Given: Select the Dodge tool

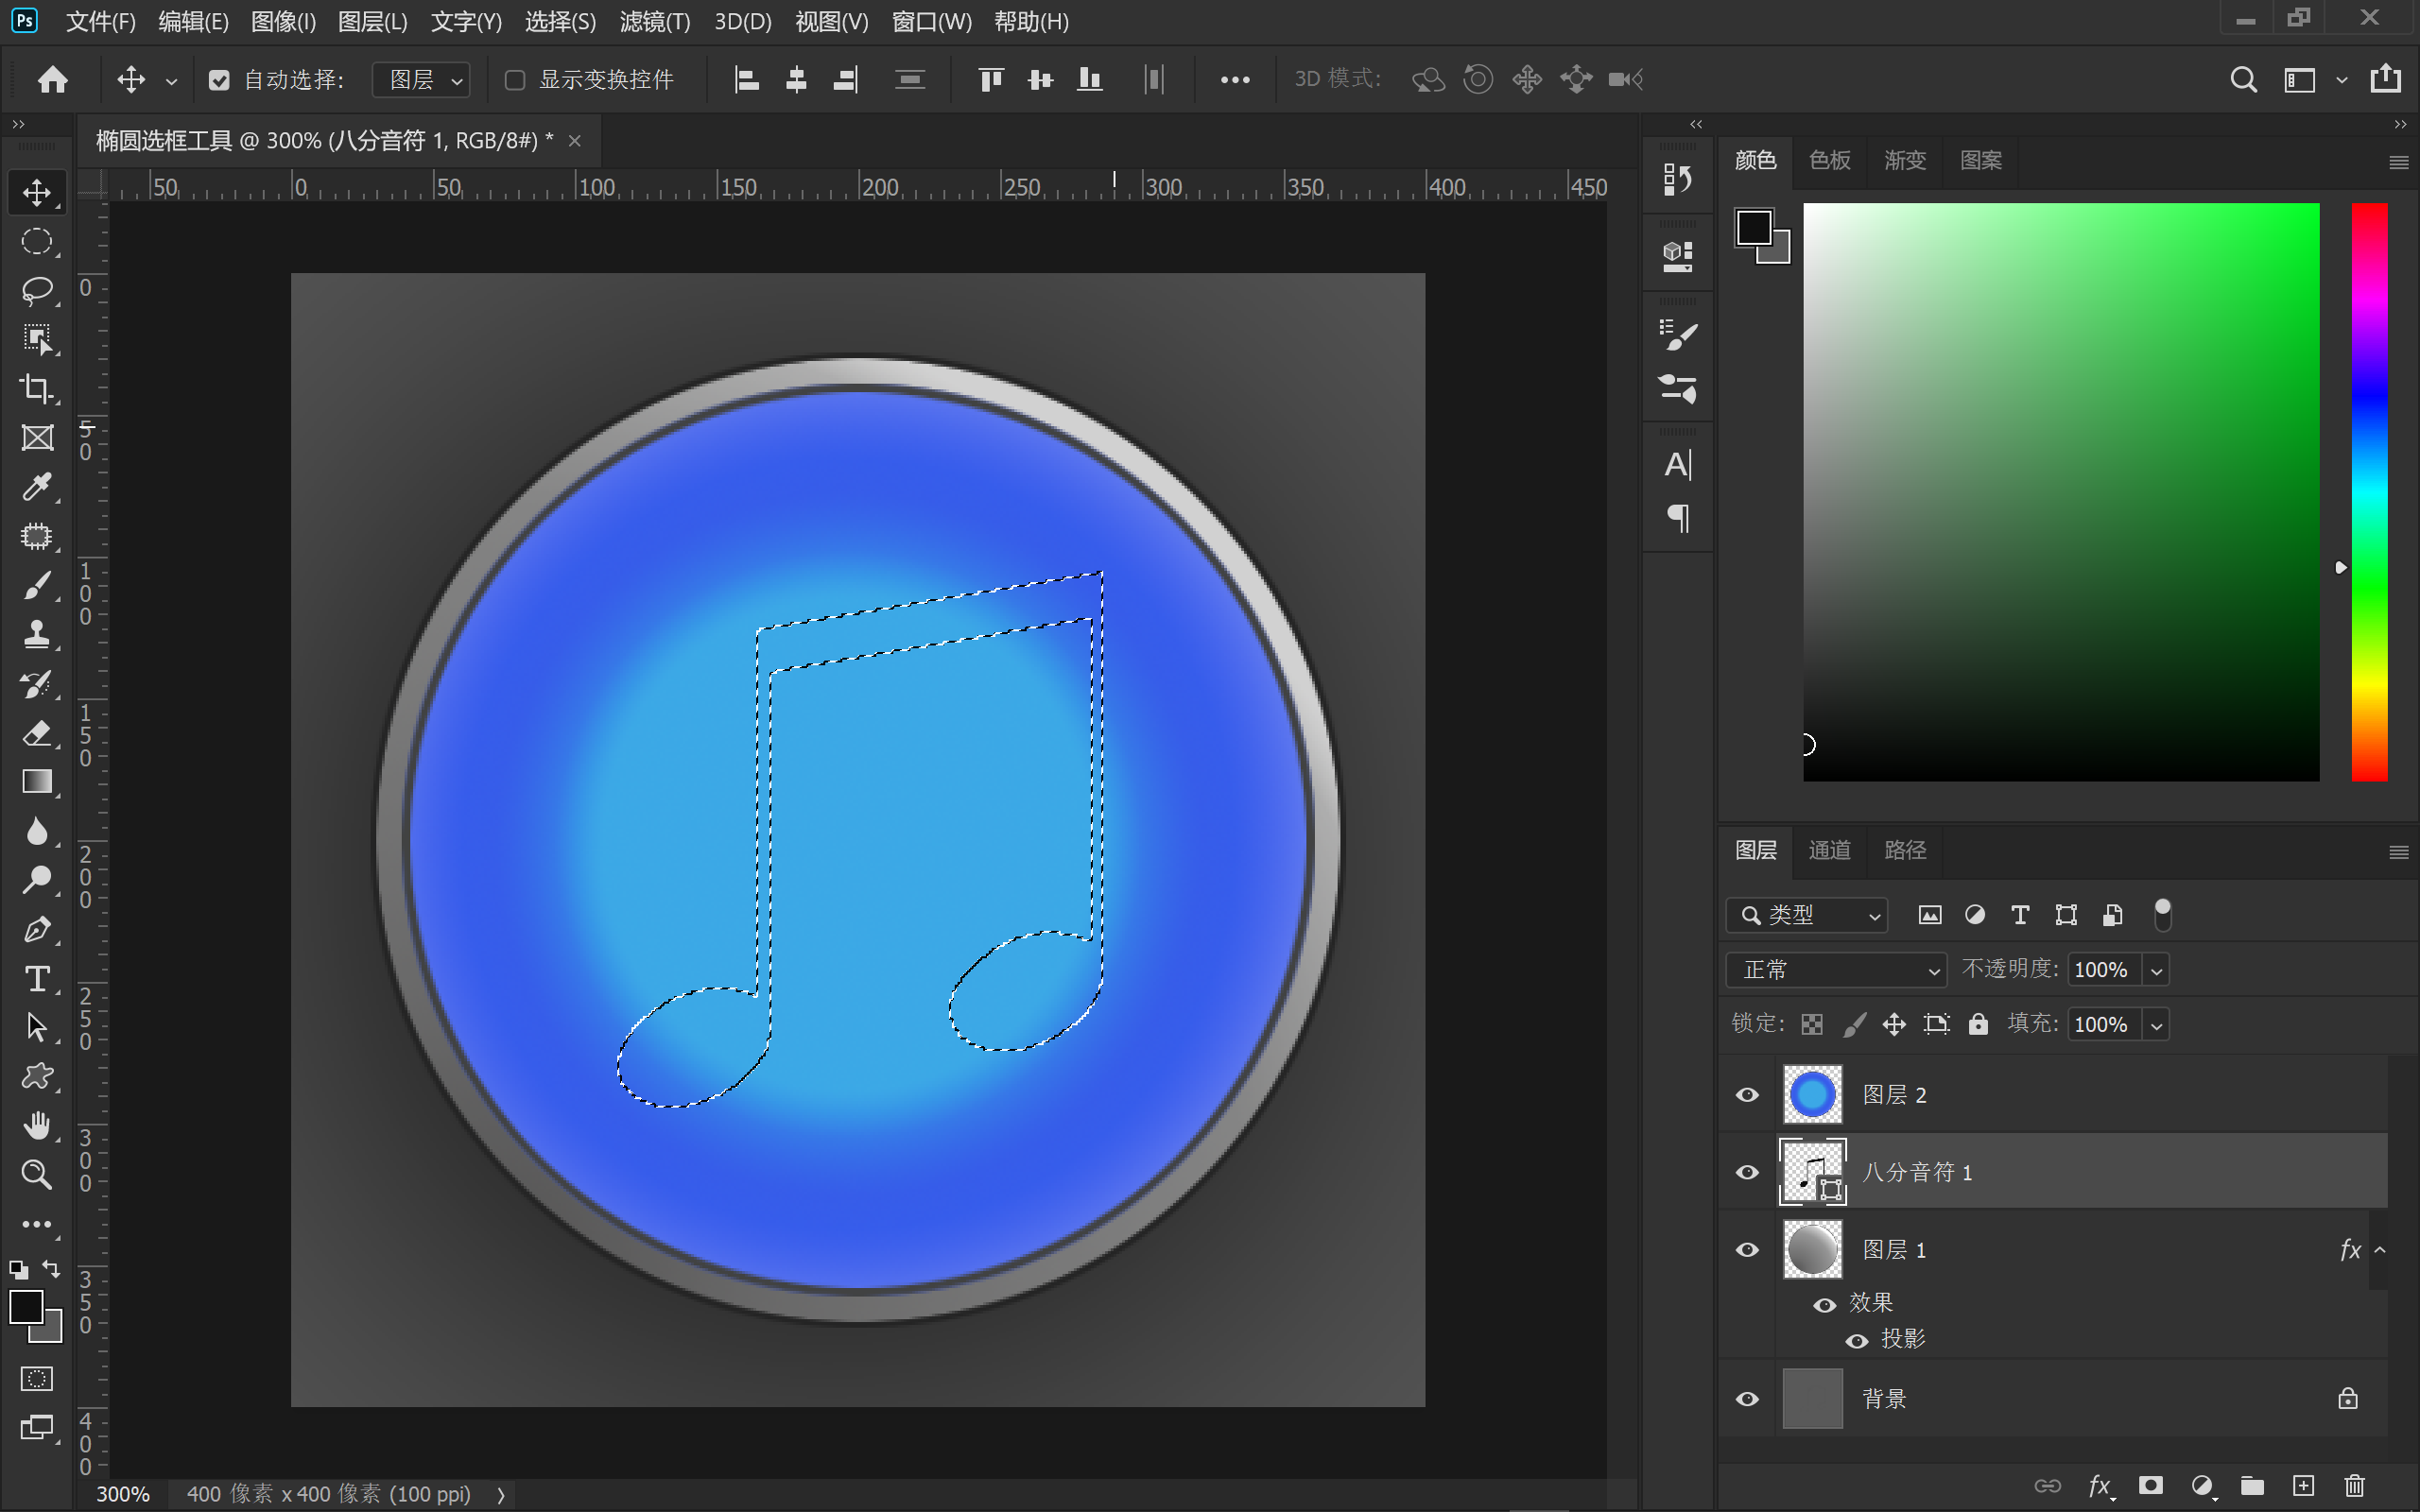Looking at the screenshot, I should click(x=37, y=880).
